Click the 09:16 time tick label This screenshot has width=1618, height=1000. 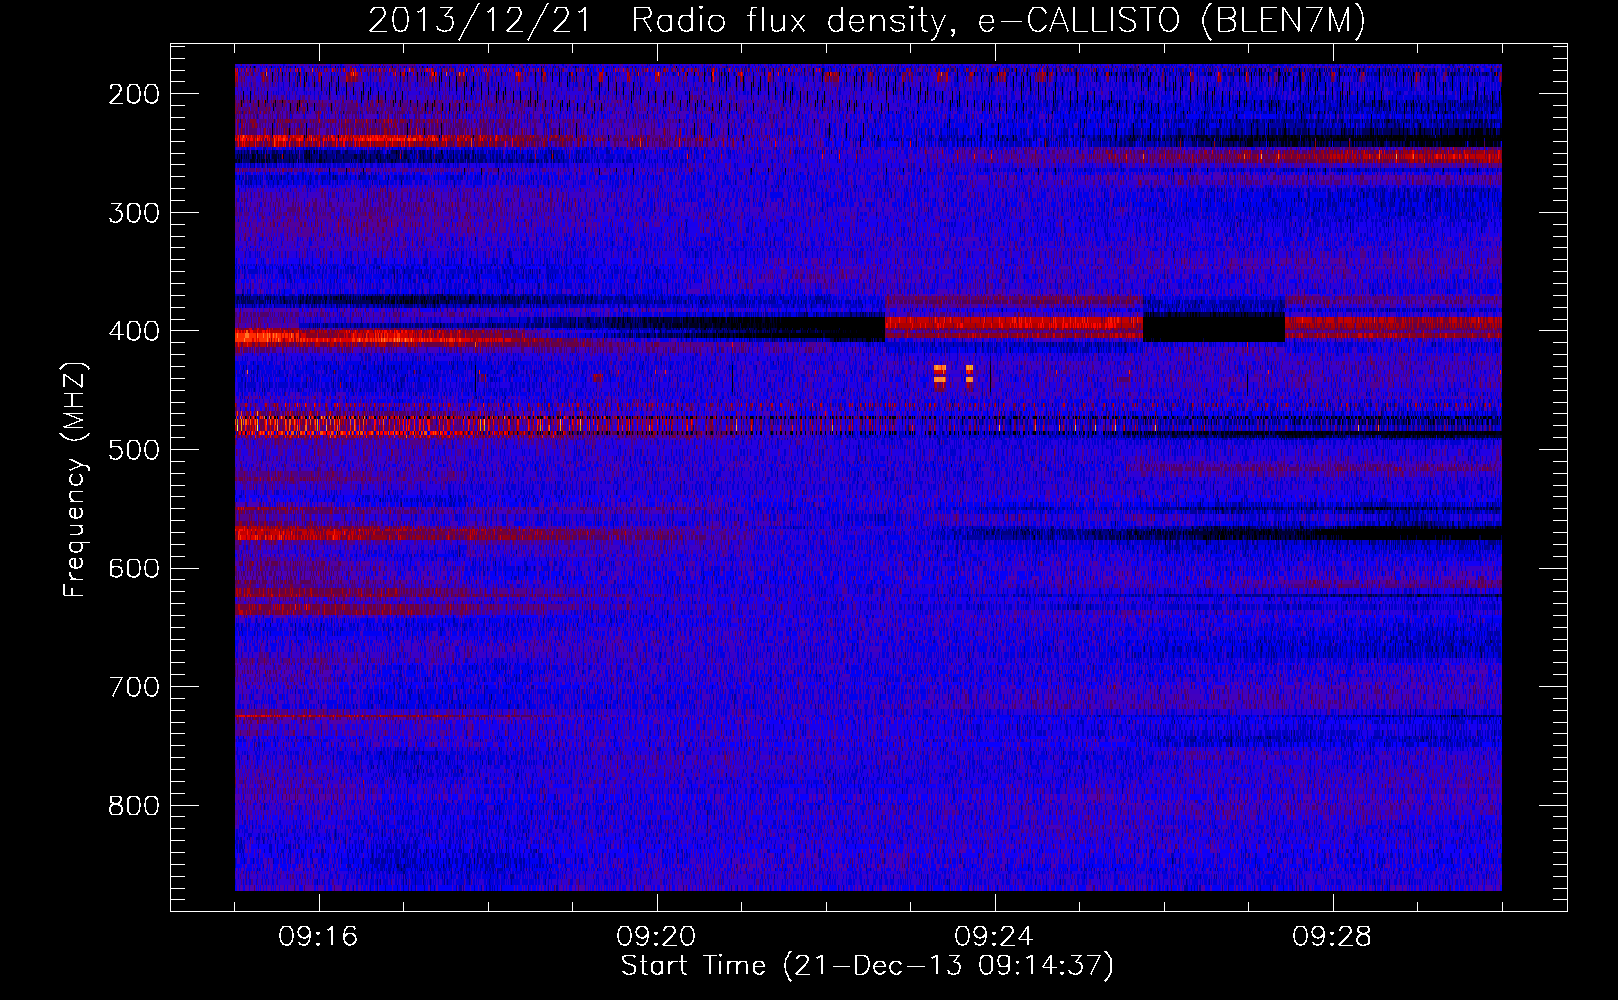point(318,937)
